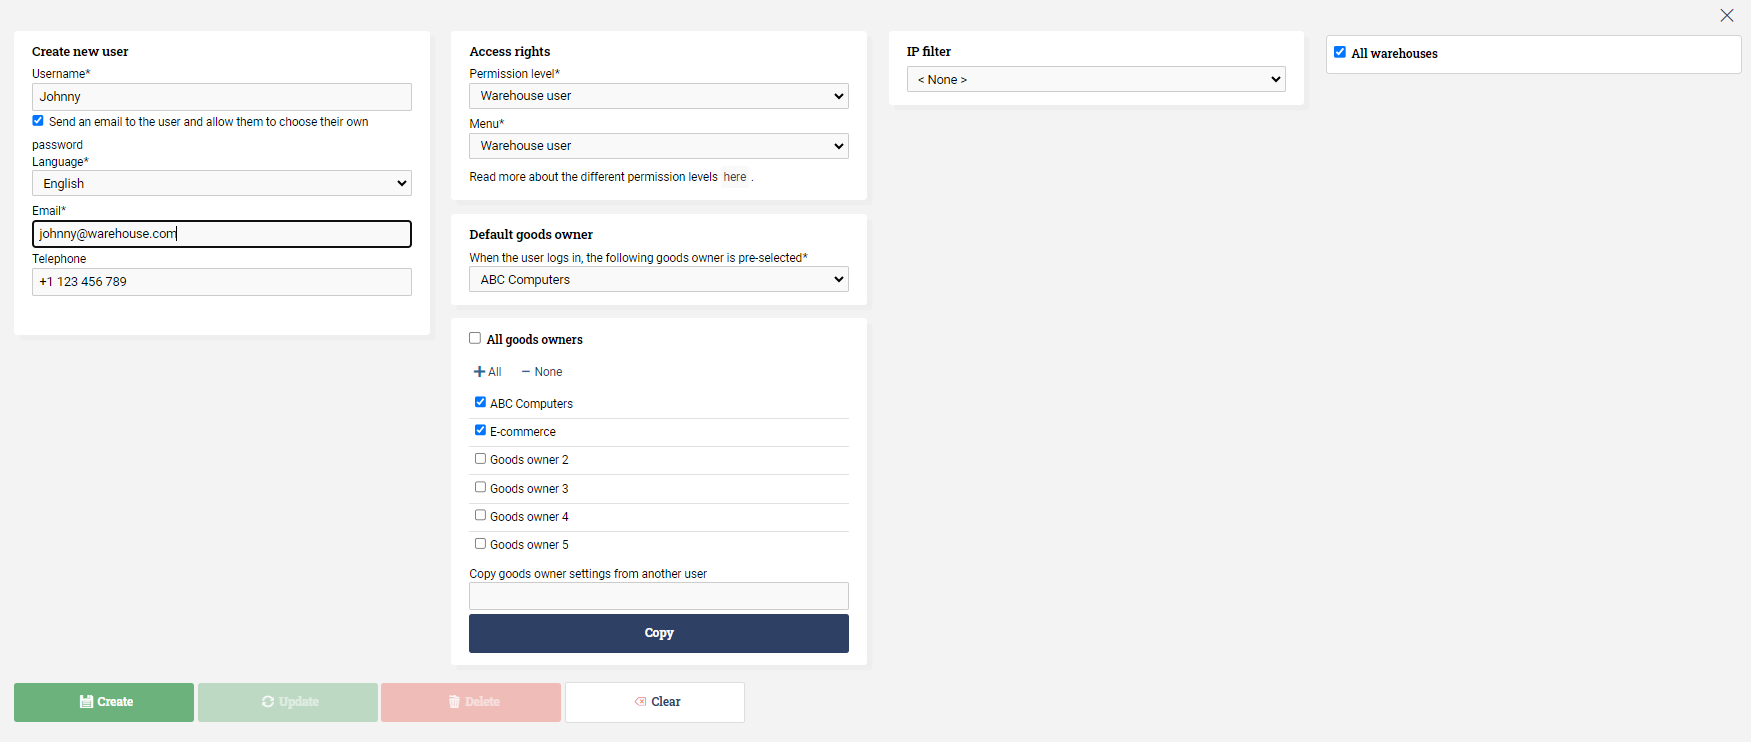Toggle send email password checkbox
This screenshot has height=742, width=1751.
pos(38,121)
